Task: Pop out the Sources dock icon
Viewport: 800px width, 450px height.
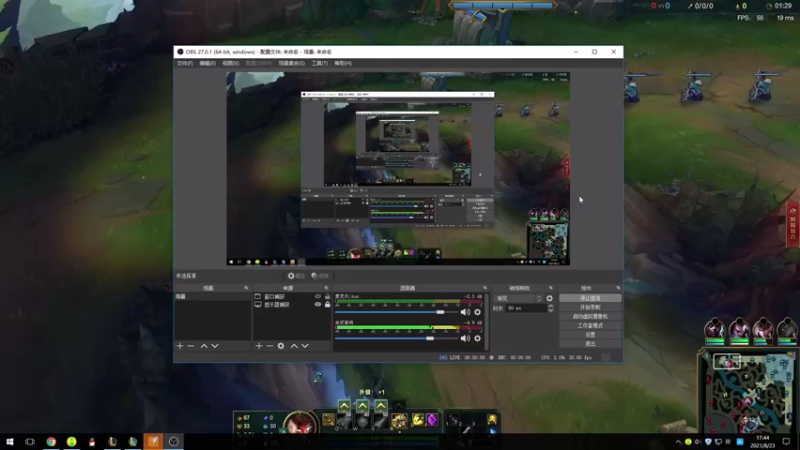Action: click(x=326, y=288)
